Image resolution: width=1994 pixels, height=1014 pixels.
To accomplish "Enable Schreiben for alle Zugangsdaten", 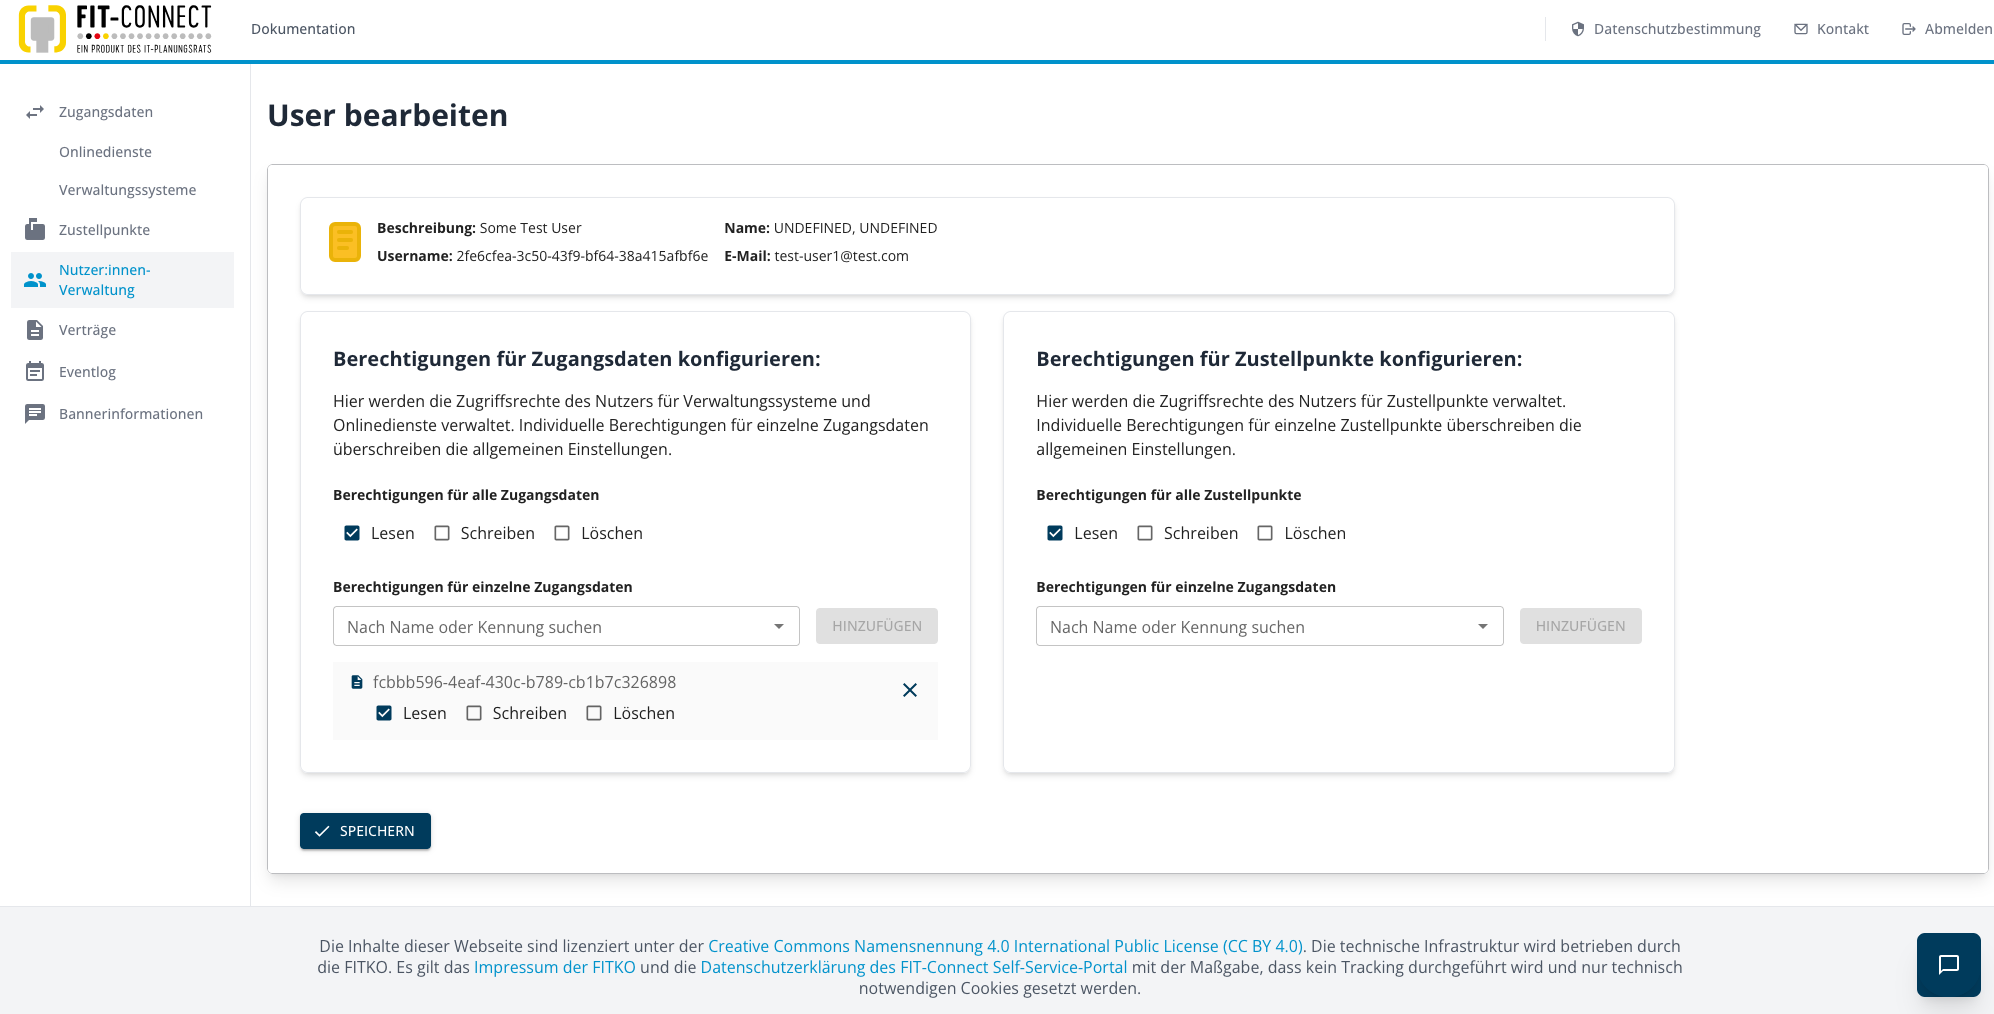I will 442,533.
